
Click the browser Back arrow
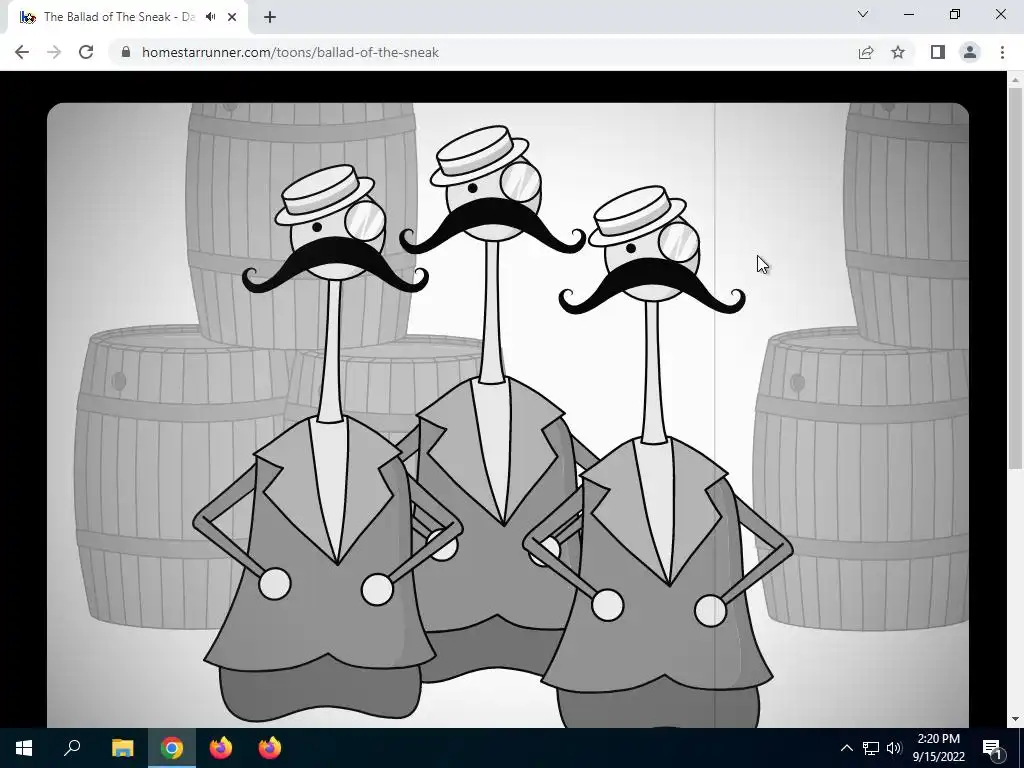point(22,52)
